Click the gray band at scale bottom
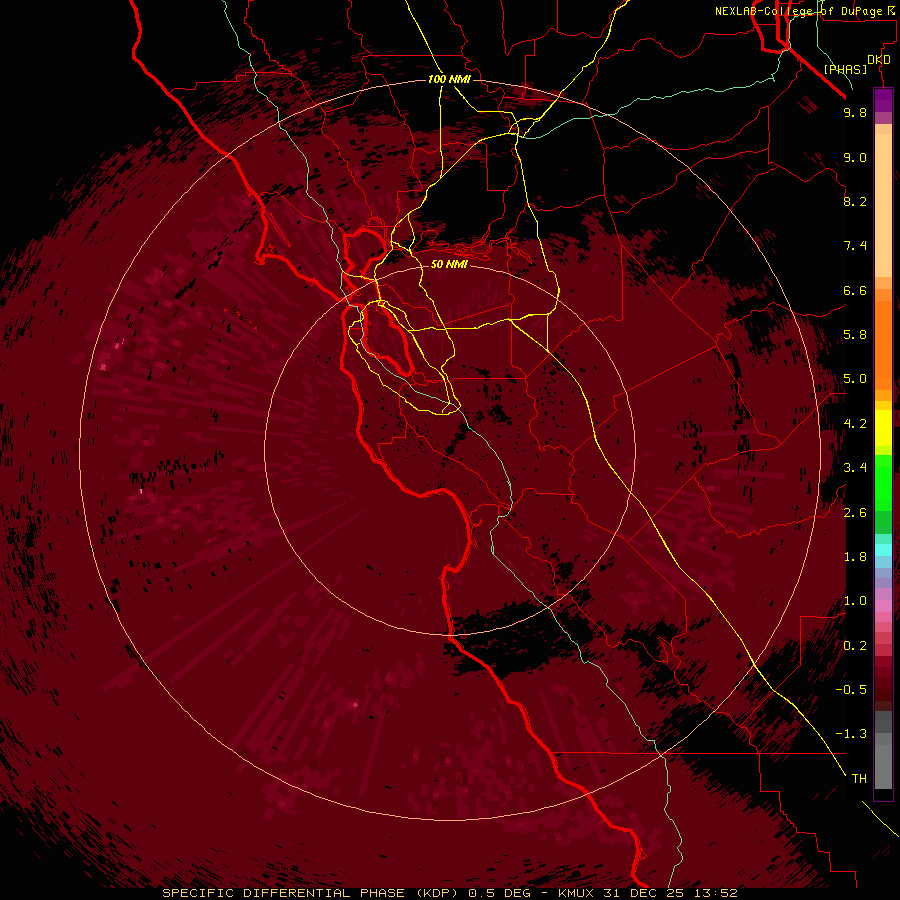900x900 pixels. click(x=883, y=752)
